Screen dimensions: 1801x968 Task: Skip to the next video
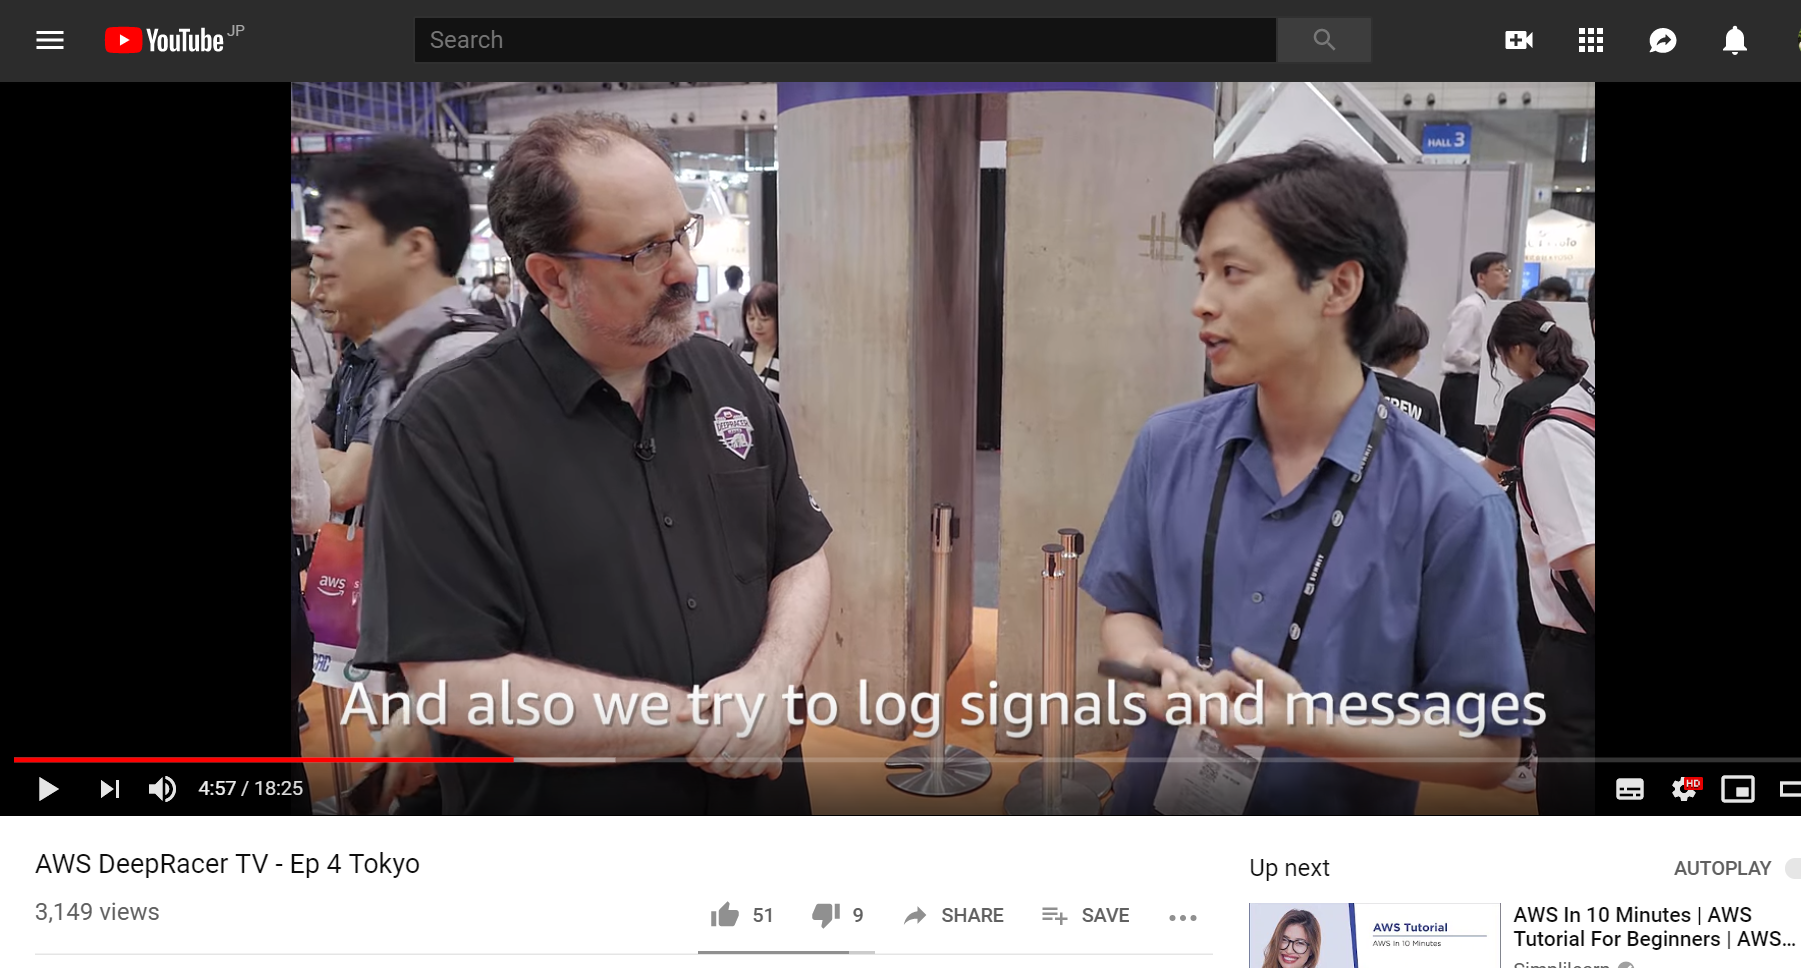(110, 789)
